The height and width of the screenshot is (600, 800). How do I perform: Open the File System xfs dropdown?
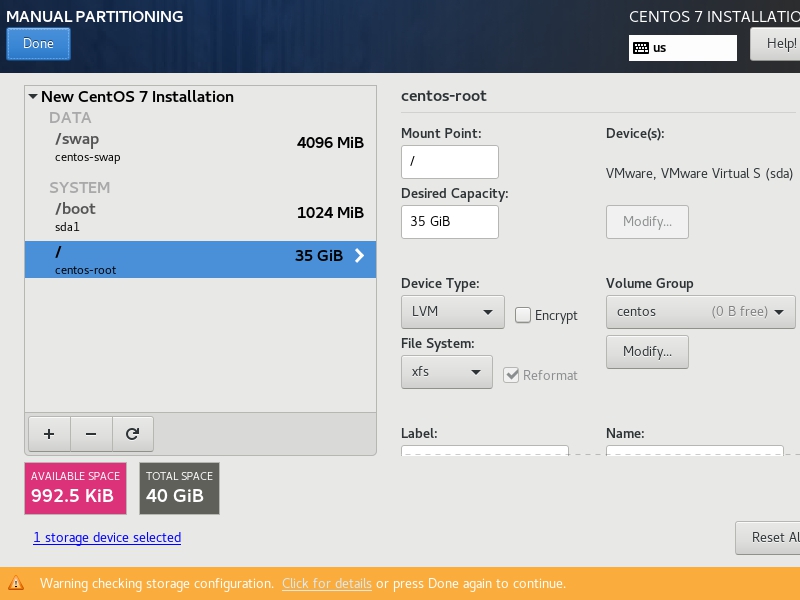point(446,372)
